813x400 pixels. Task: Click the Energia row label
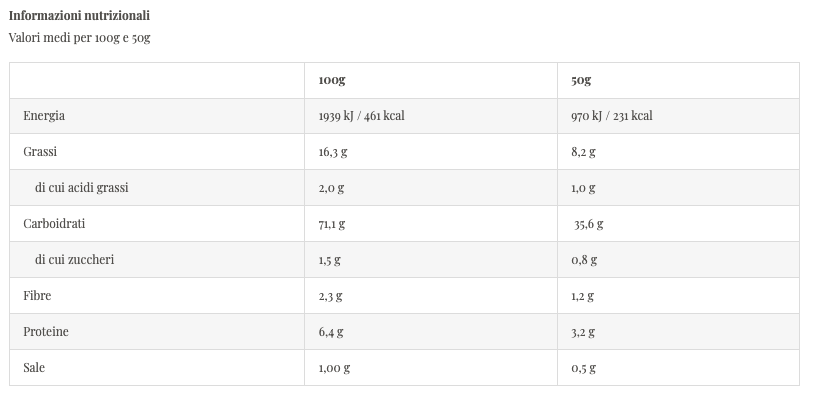click(44, 116)
